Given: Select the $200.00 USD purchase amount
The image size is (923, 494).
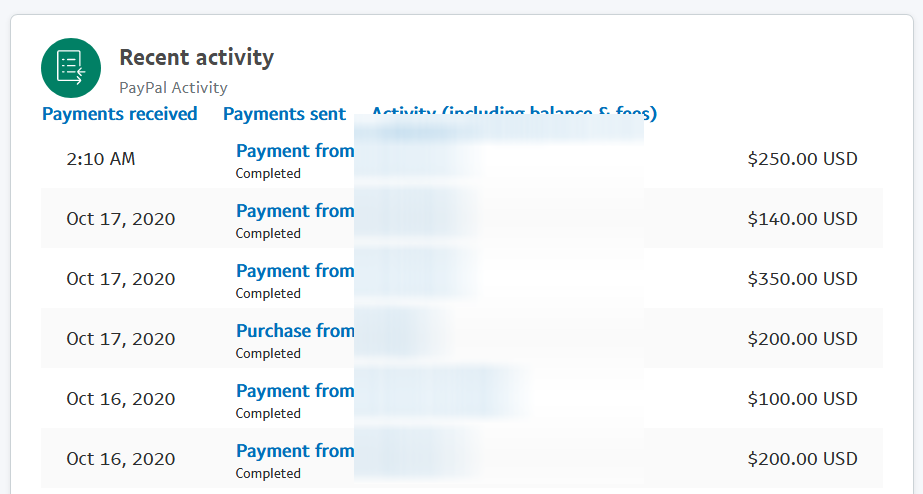Looking at the screenshot, I should pyautogui.click(x=802, y=339).
